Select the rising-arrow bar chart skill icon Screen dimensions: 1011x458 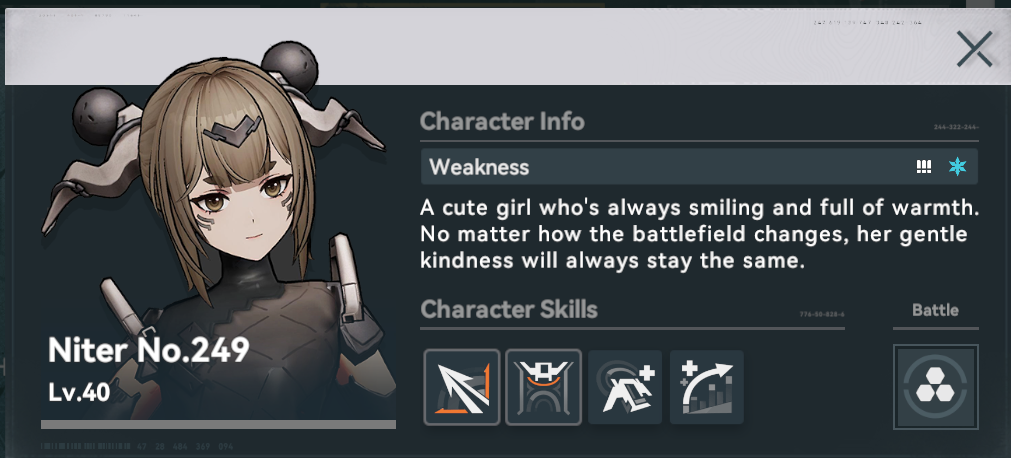707,387
